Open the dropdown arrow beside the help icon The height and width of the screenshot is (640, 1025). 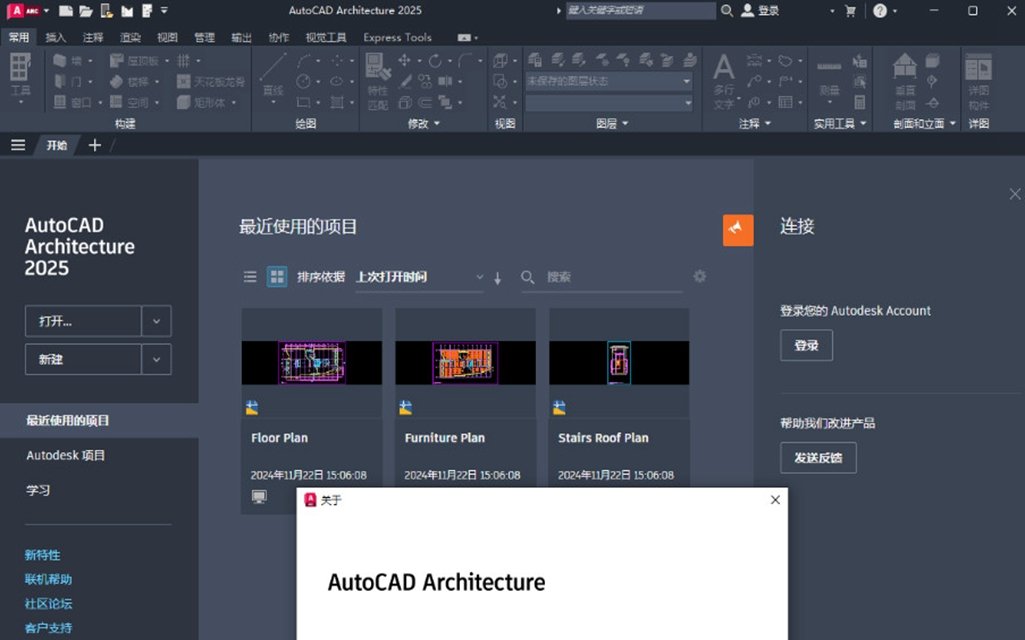coord(895,10)
